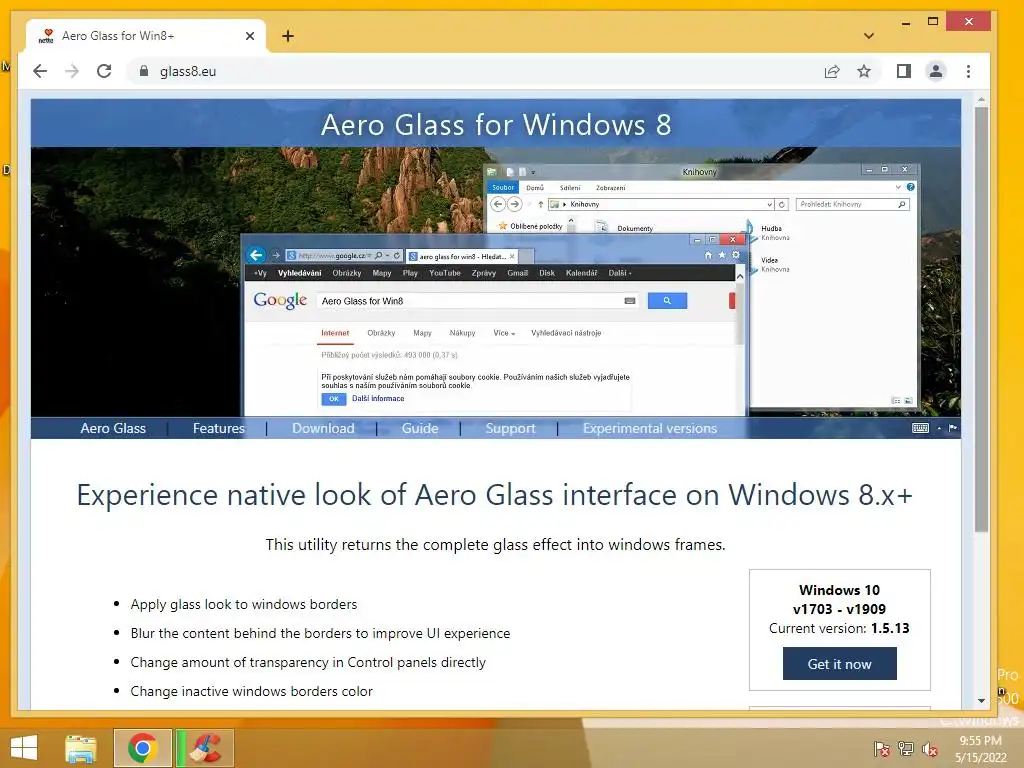Click scrollbar up arrow
The height and width of the screenshot is (768, 1024).
click(981, 100)
